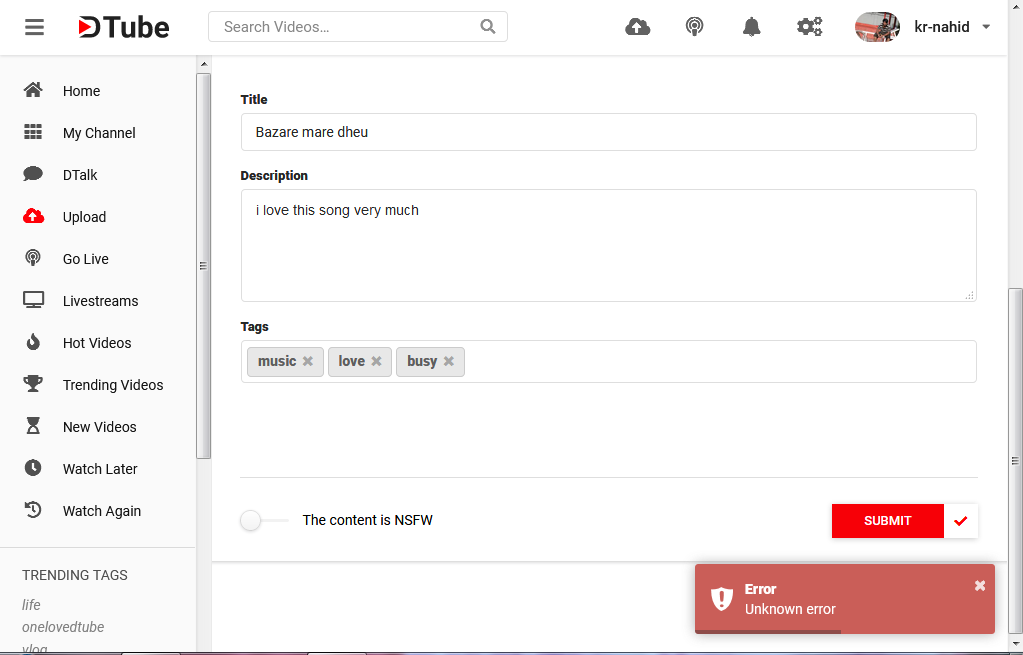Click the page scrollbar down arrow
Image resolution: width=1023 pixels, height=655 pixels.
[1015, 645]
